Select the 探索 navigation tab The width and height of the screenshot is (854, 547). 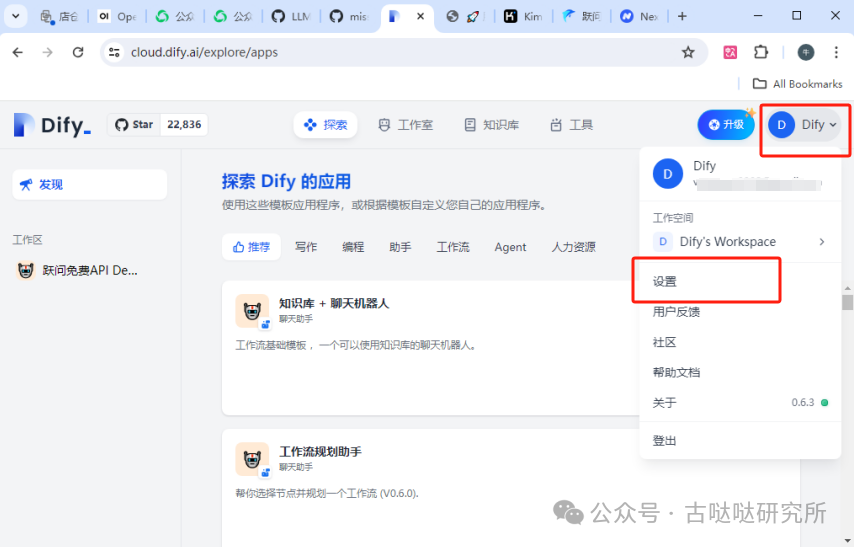point(325,125)
